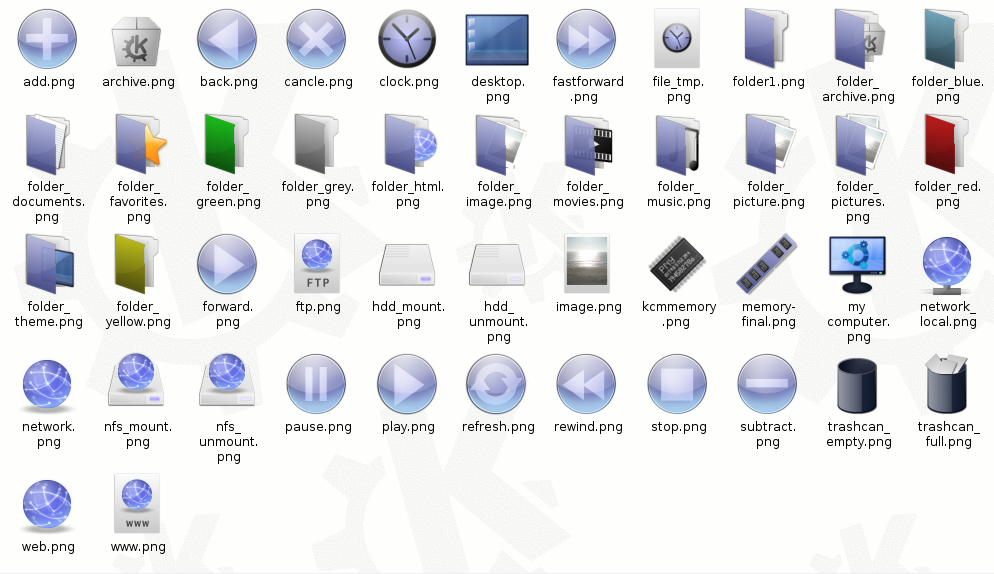Select the folder_picture.png icon

tap(769, 145)
